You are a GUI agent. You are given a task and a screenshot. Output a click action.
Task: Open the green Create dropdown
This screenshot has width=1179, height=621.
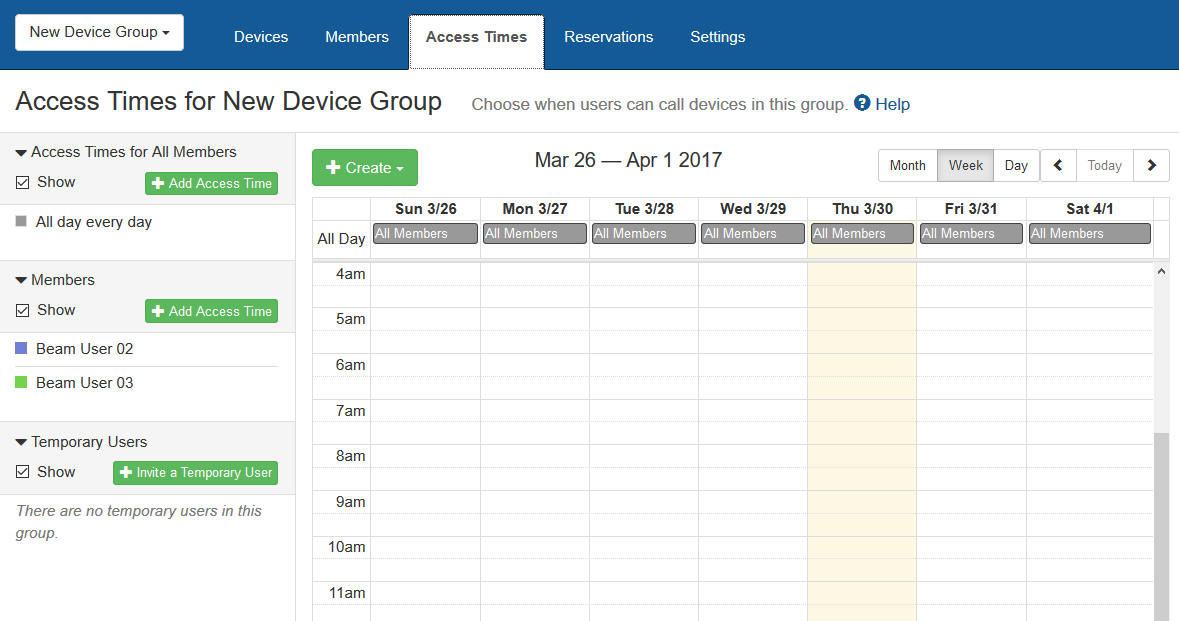tap(364, 168)
